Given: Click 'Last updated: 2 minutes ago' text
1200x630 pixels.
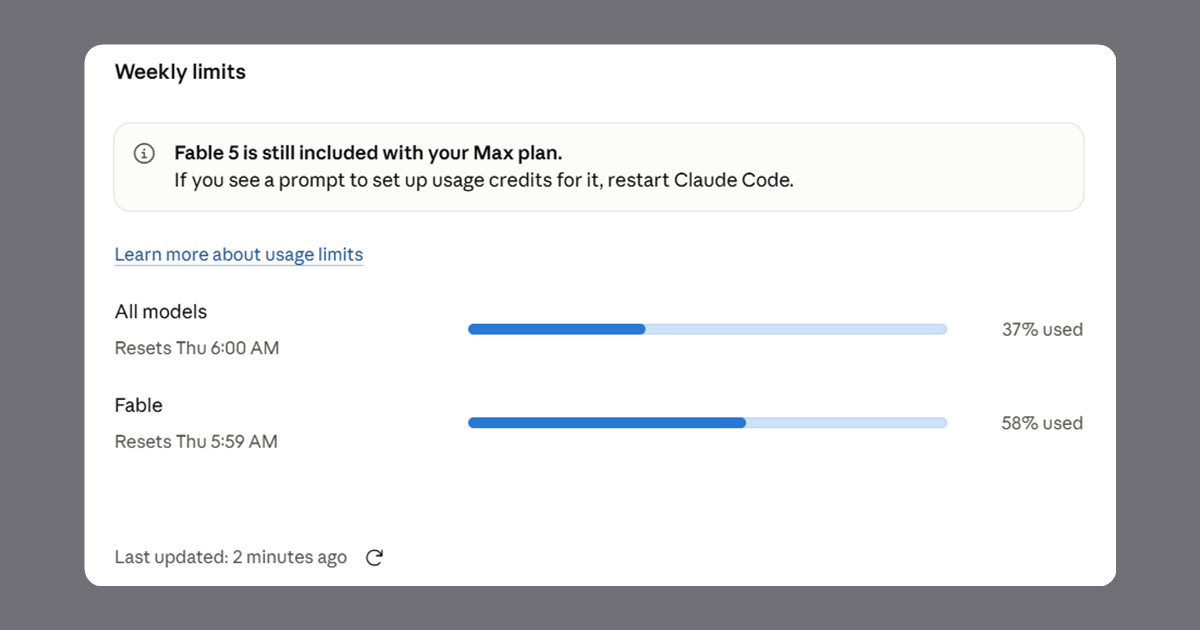Looking at the screenshot, I should tap(231, 557).
